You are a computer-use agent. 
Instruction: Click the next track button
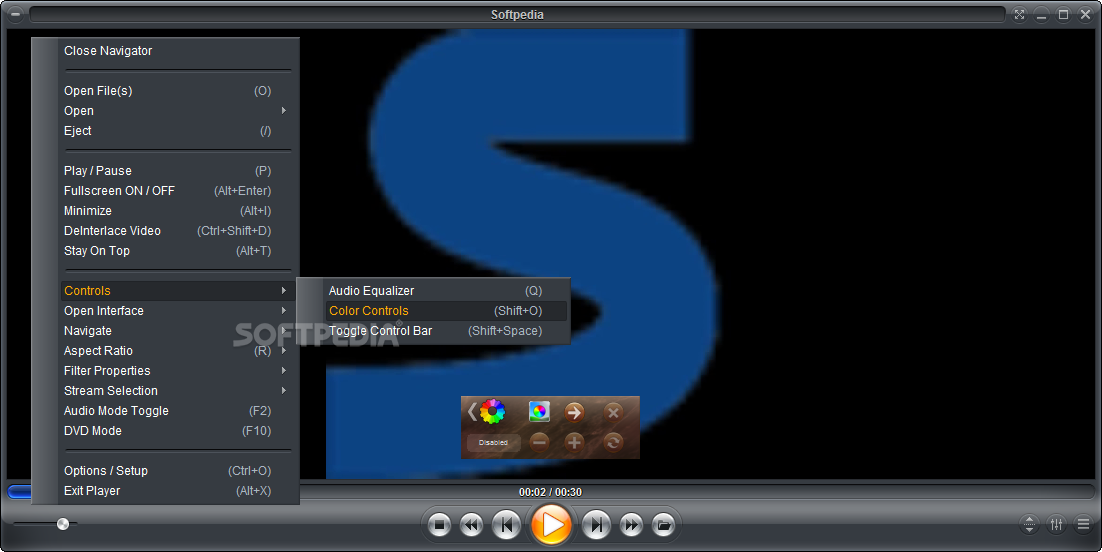point(596,525)
